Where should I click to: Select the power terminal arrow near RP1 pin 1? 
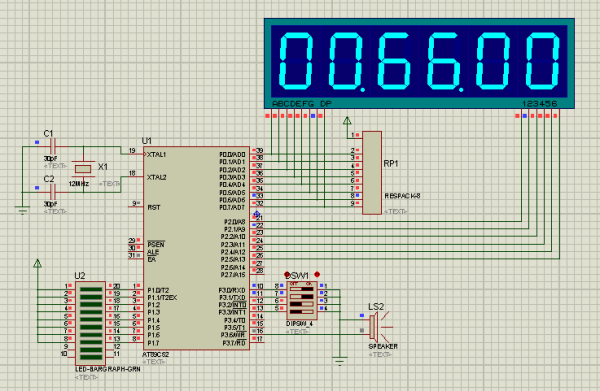tap(347, 121)
